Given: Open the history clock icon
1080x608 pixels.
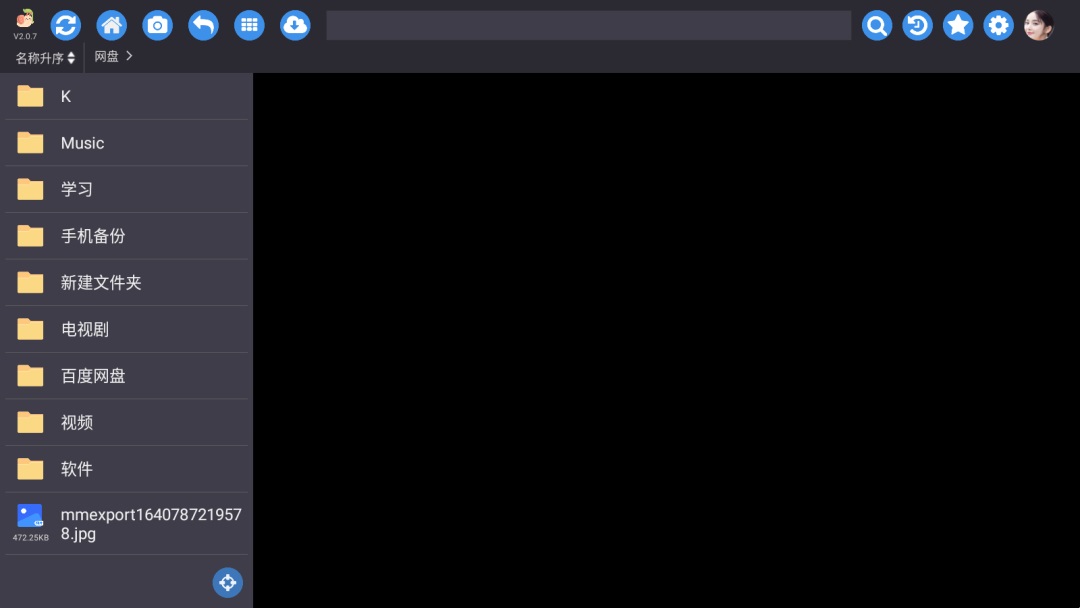Looking at the screenshot, I should click(x=917, y=25).
